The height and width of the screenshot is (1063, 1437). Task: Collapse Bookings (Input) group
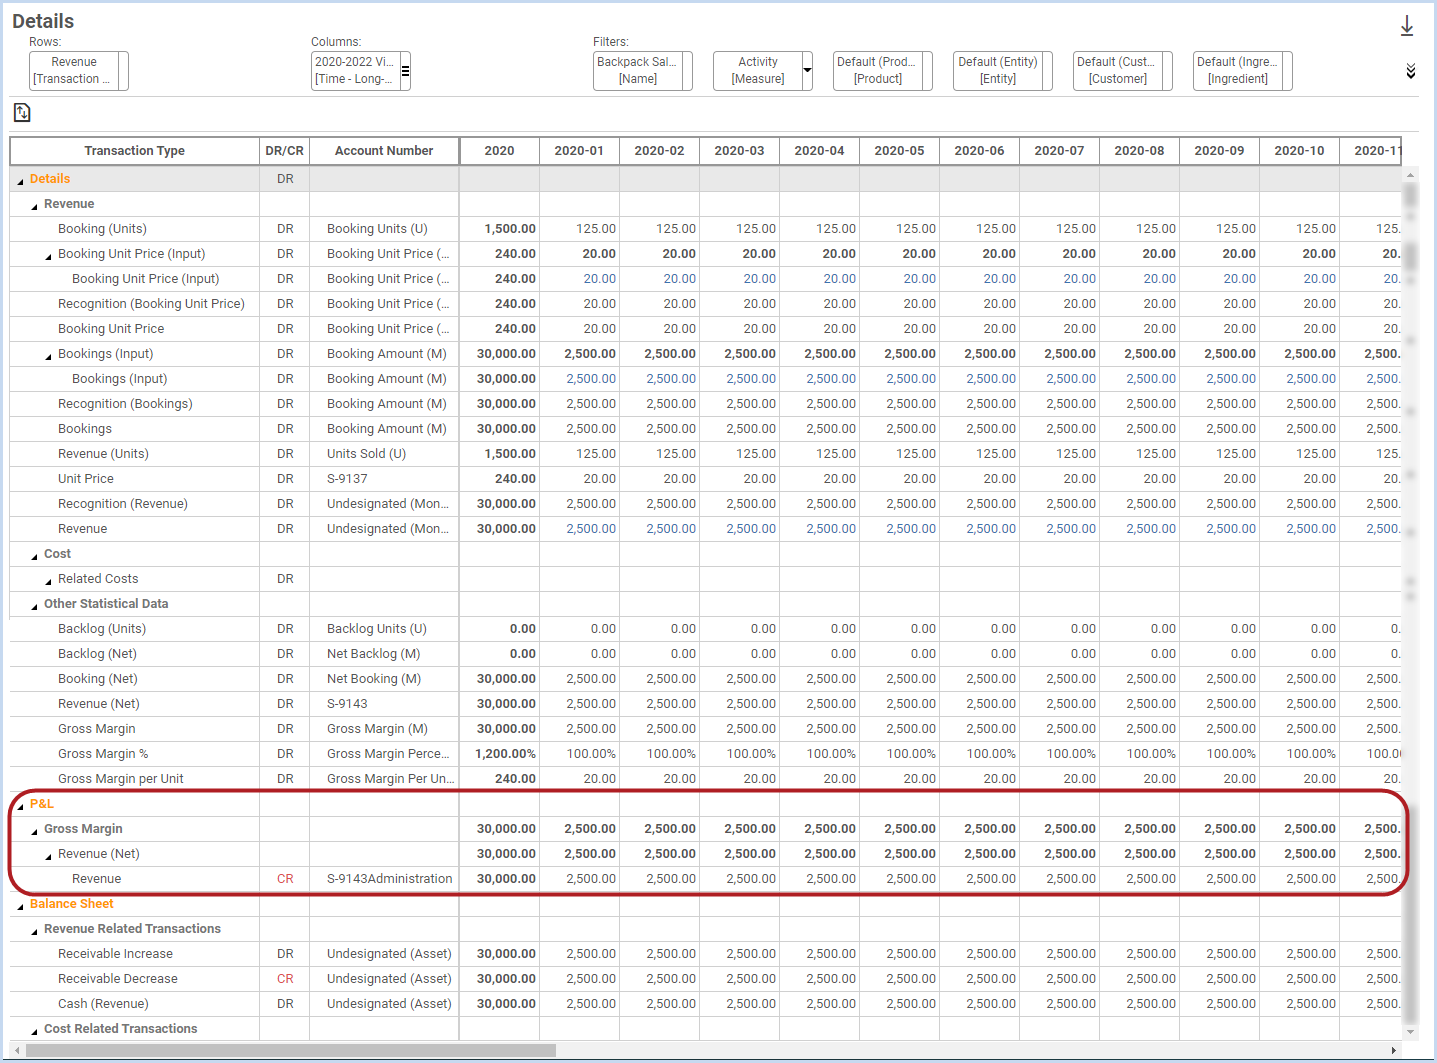point(48,356)
